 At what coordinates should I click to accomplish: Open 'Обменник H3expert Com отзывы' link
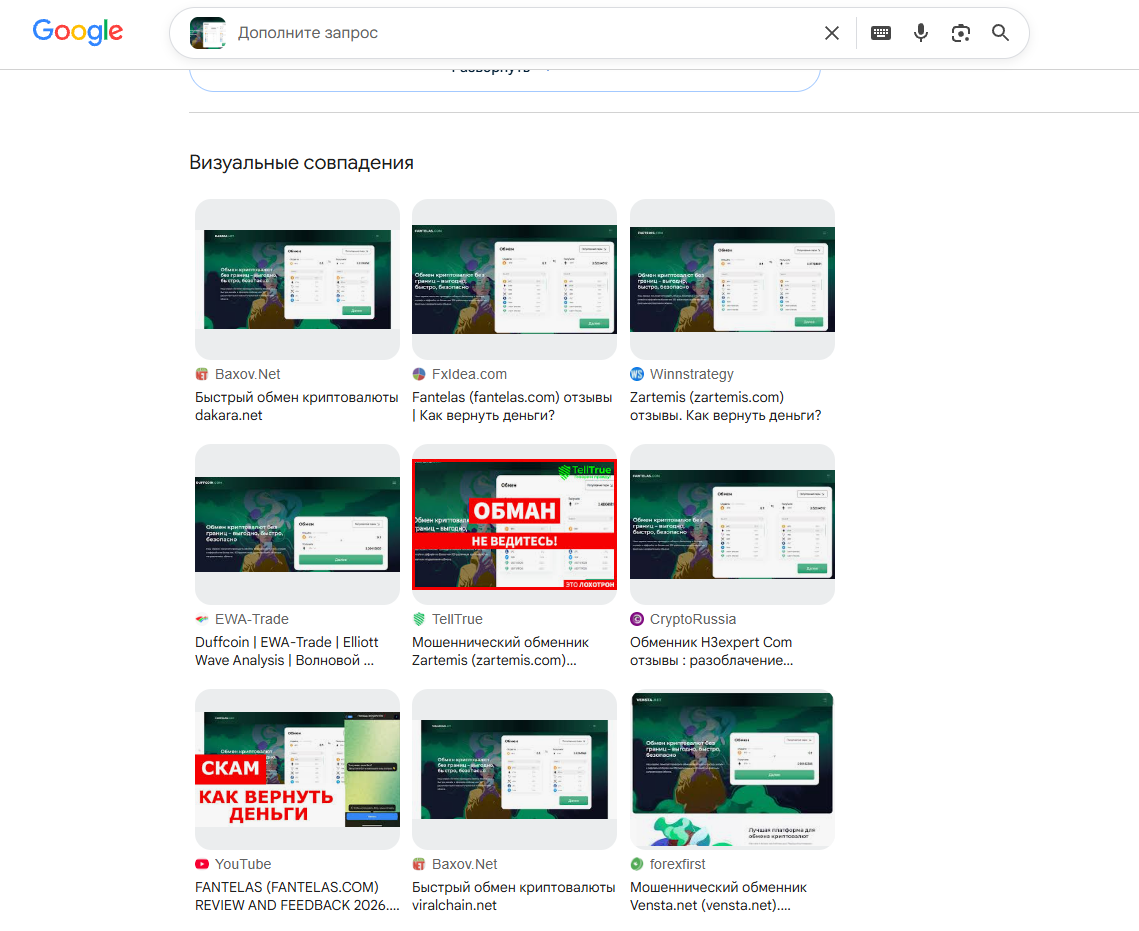pyautogui.click(x=711, y=651)
